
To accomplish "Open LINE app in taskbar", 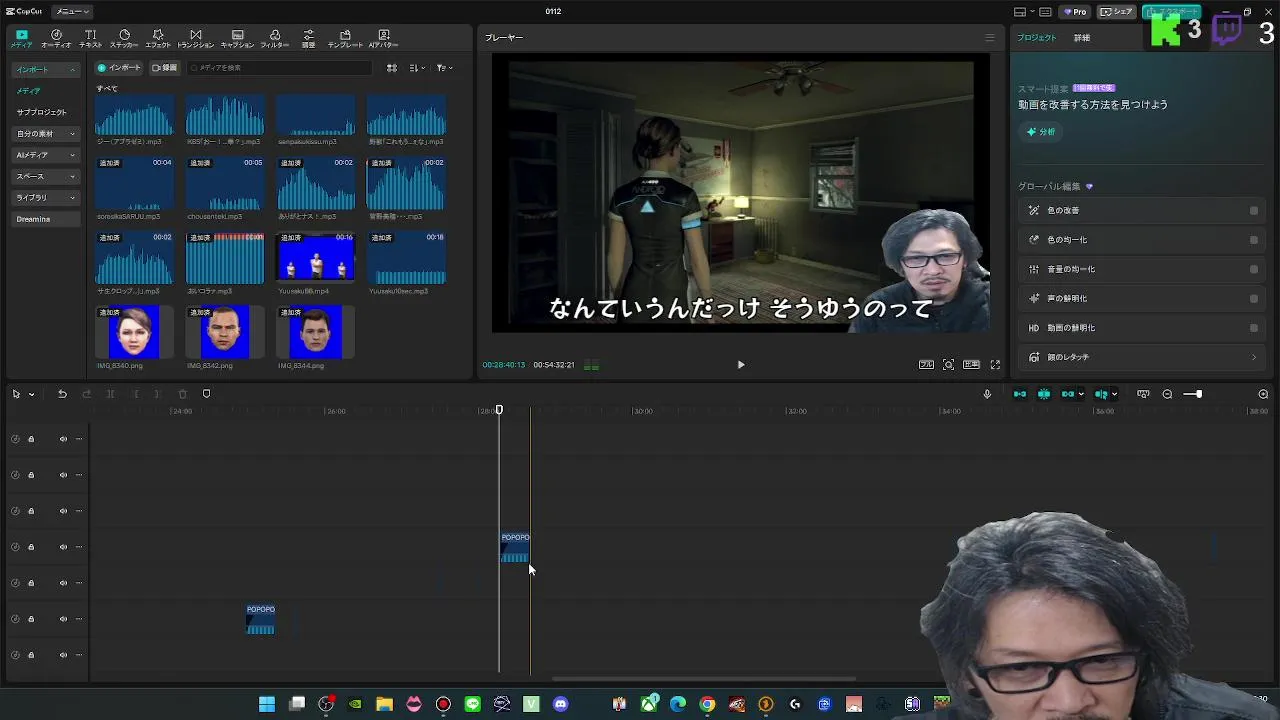I will click(472, 704).
